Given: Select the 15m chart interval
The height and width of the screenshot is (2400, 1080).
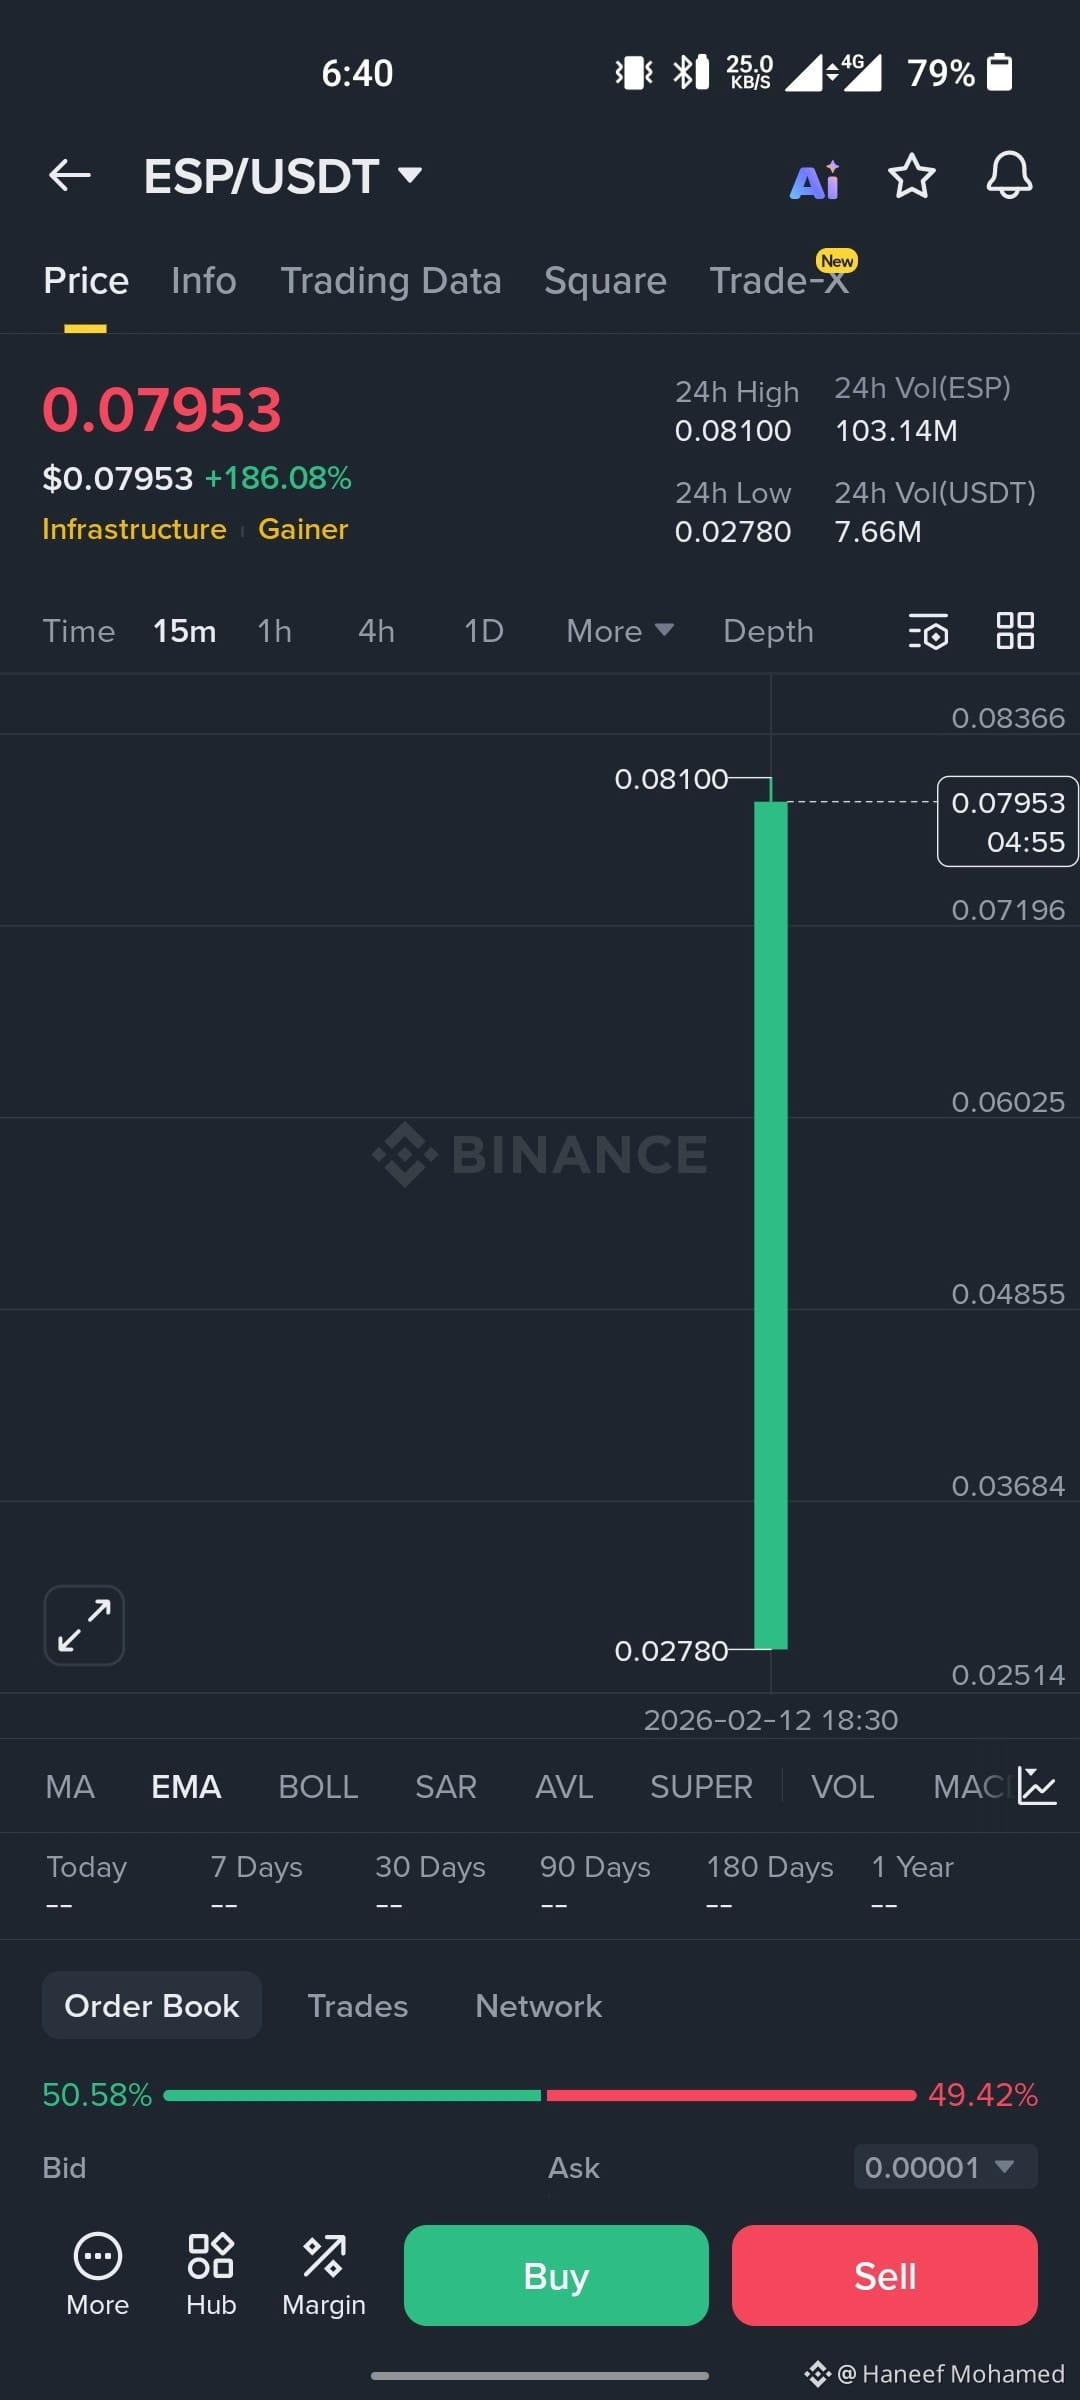Looking at the screenshot, I should tap(185, 631).
